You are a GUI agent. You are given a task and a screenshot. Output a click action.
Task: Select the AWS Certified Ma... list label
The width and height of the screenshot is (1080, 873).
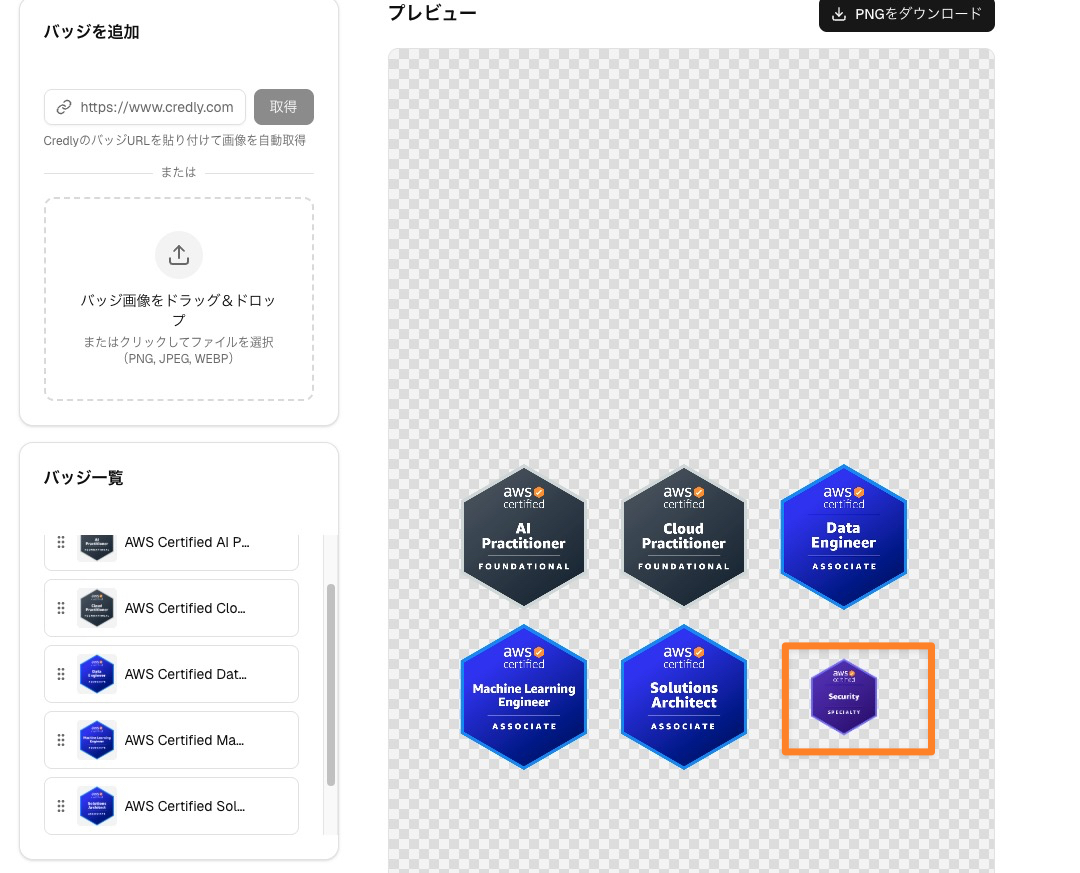185,740
